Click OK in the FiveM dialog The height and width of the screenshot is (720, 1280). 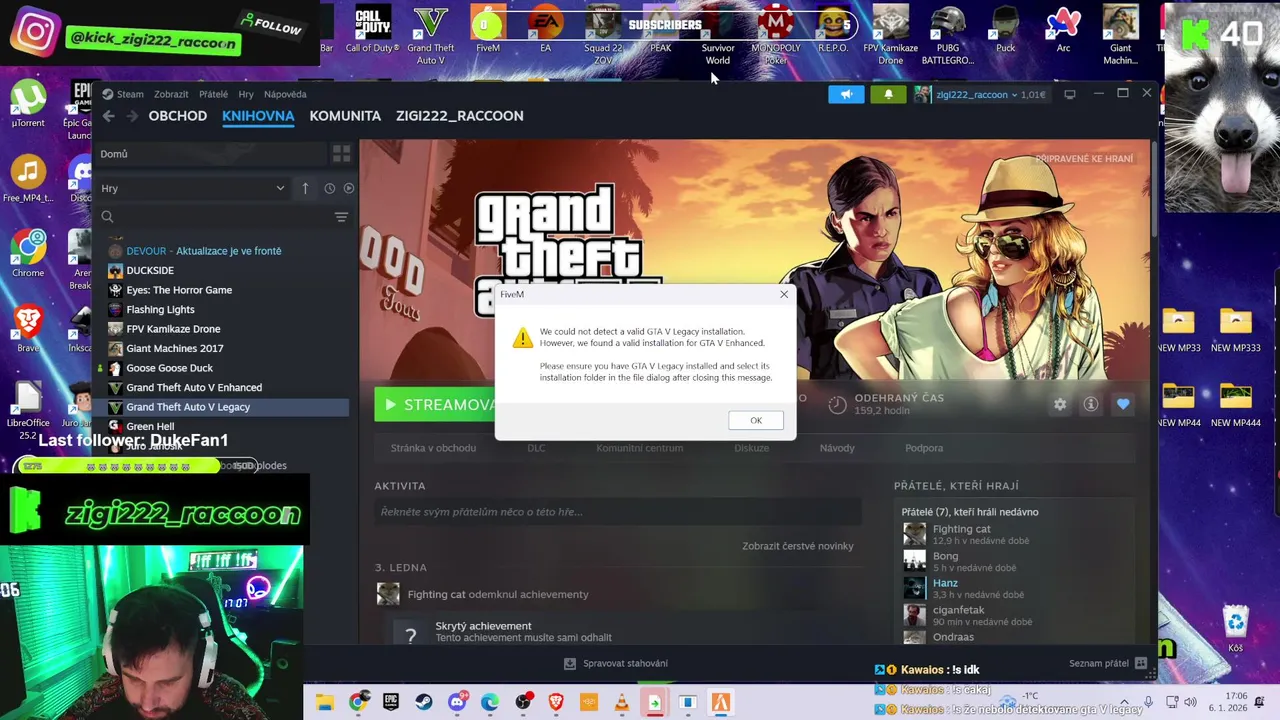click(x=756, y=420)
